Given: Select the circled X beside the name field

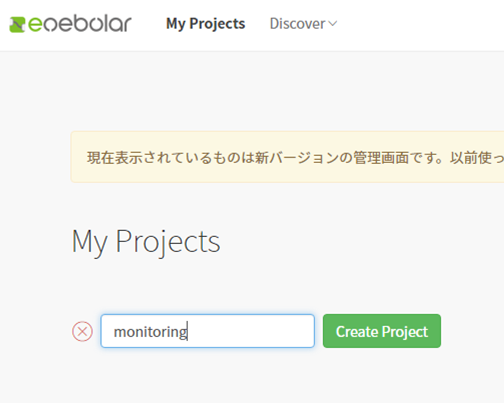Looking at the screenshot, I should [x=82, y=331].
